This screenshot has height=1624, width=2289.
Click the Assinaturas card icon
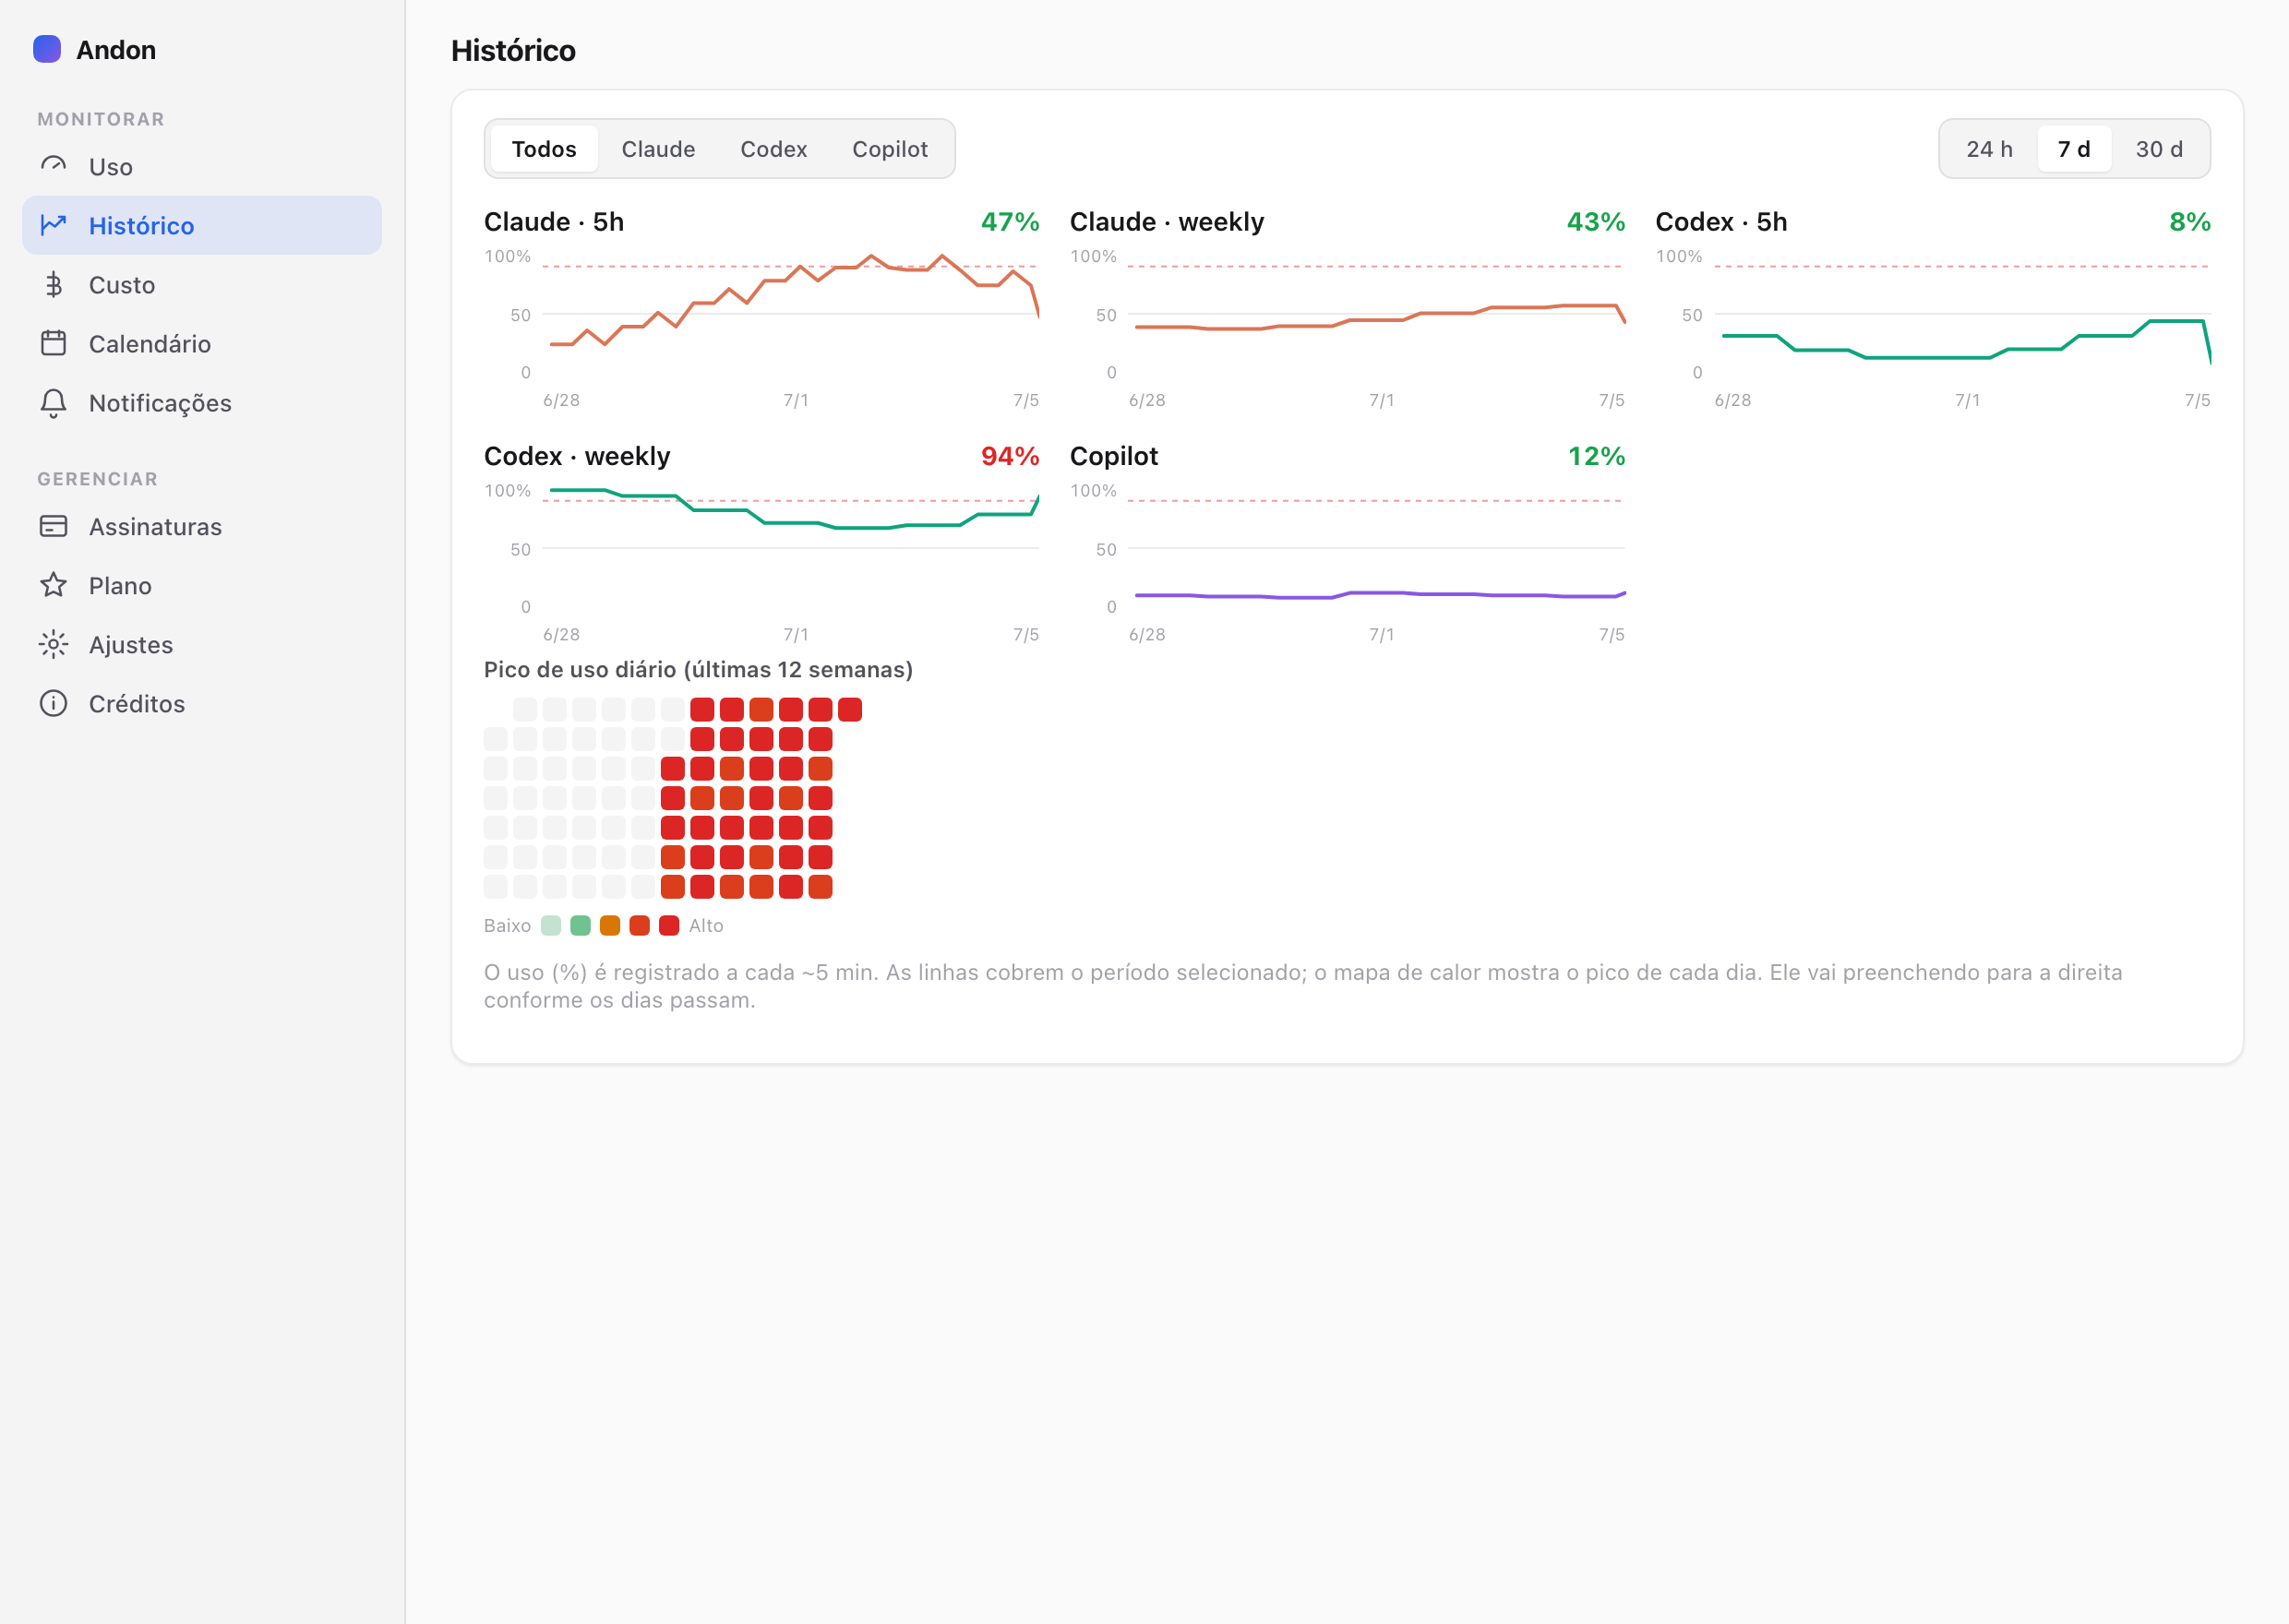(53, 526)
